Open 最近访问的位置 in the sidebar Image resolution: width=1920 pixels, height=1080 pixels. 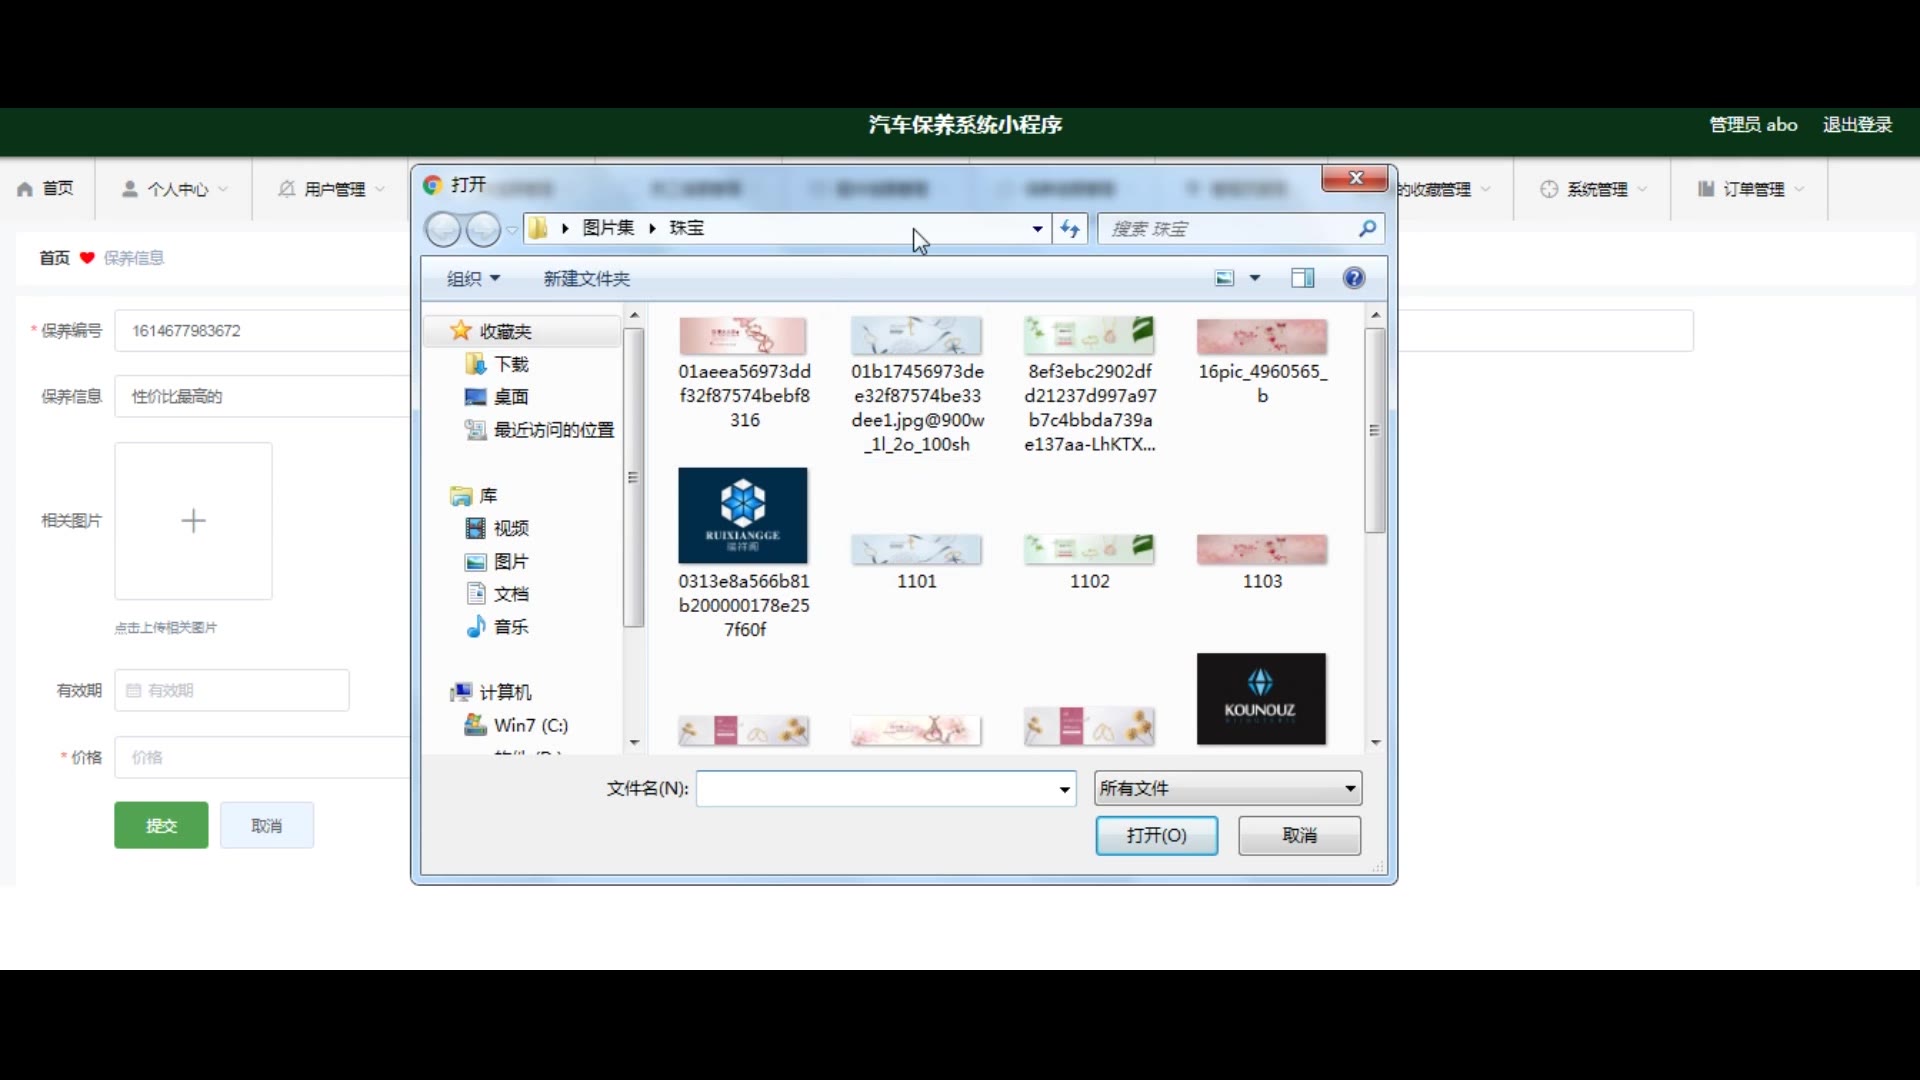539,430
